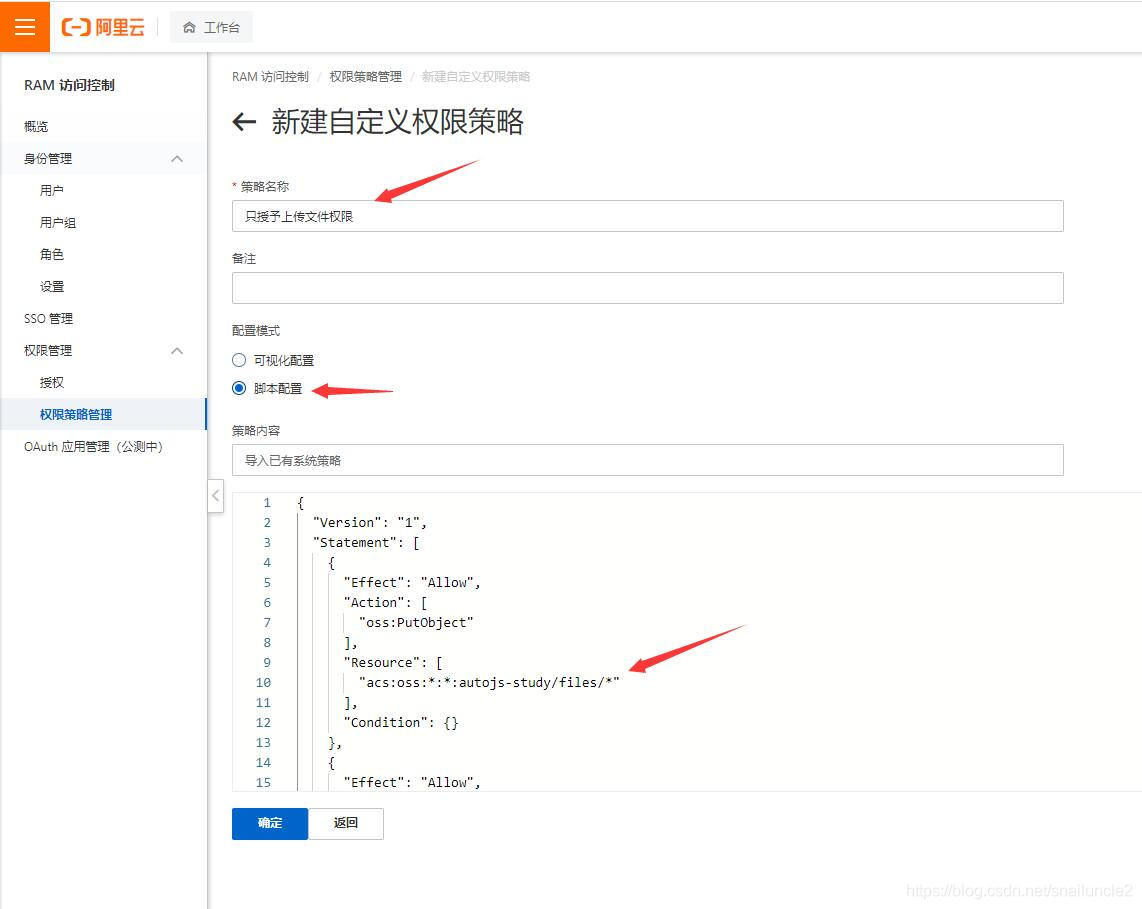This screenshot has width=1142, height=909.
Task: Click the "oss:PutObject" line in the editor
Action: click(x=416, y=623)
